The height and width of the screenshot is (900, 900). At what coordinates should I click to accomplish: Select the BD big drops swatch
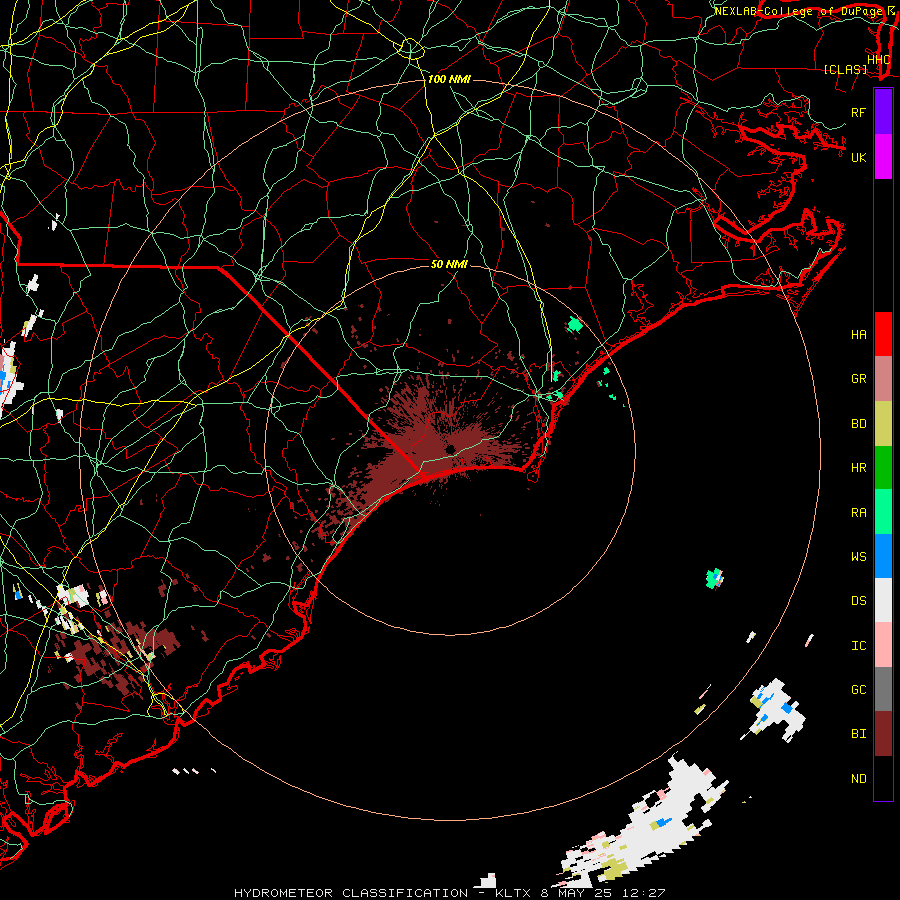coord(883,424)
